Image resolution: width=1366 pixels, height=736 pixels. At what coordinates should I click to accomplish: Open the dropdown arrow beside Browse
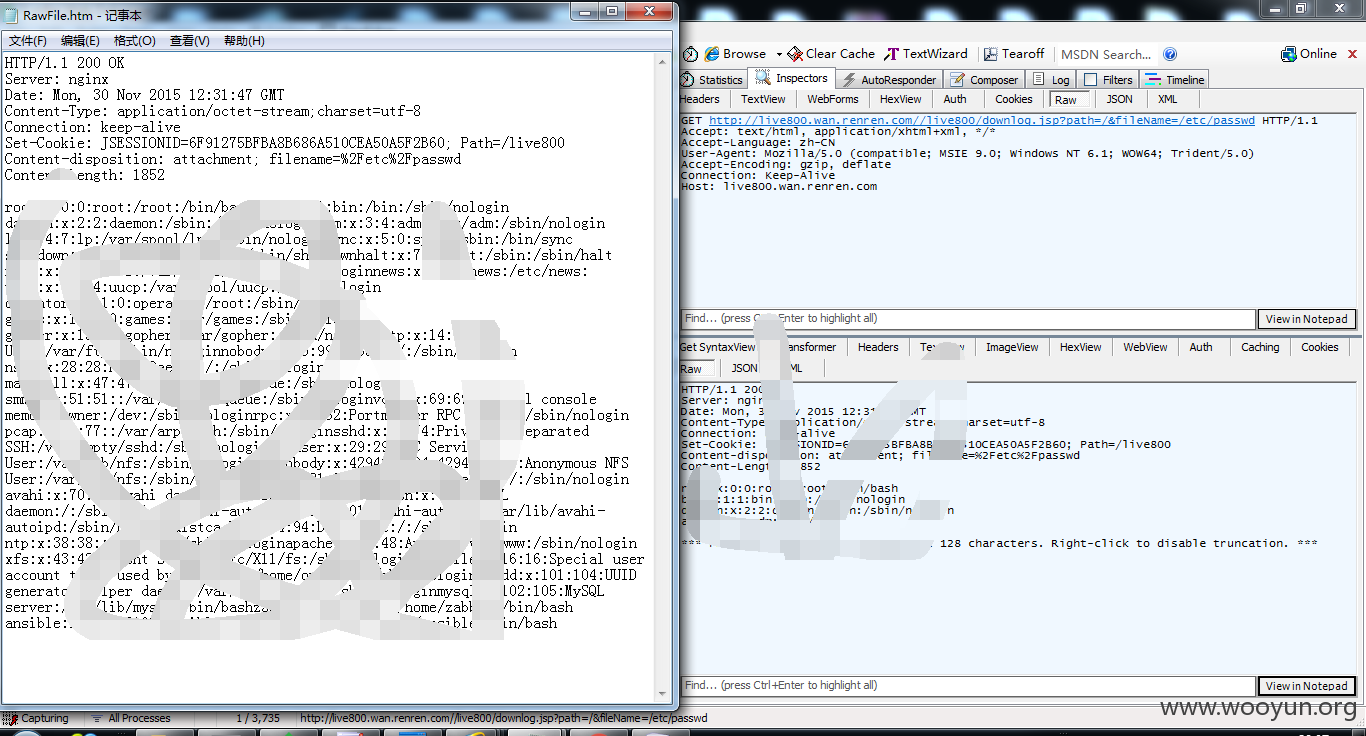(778, 54)
